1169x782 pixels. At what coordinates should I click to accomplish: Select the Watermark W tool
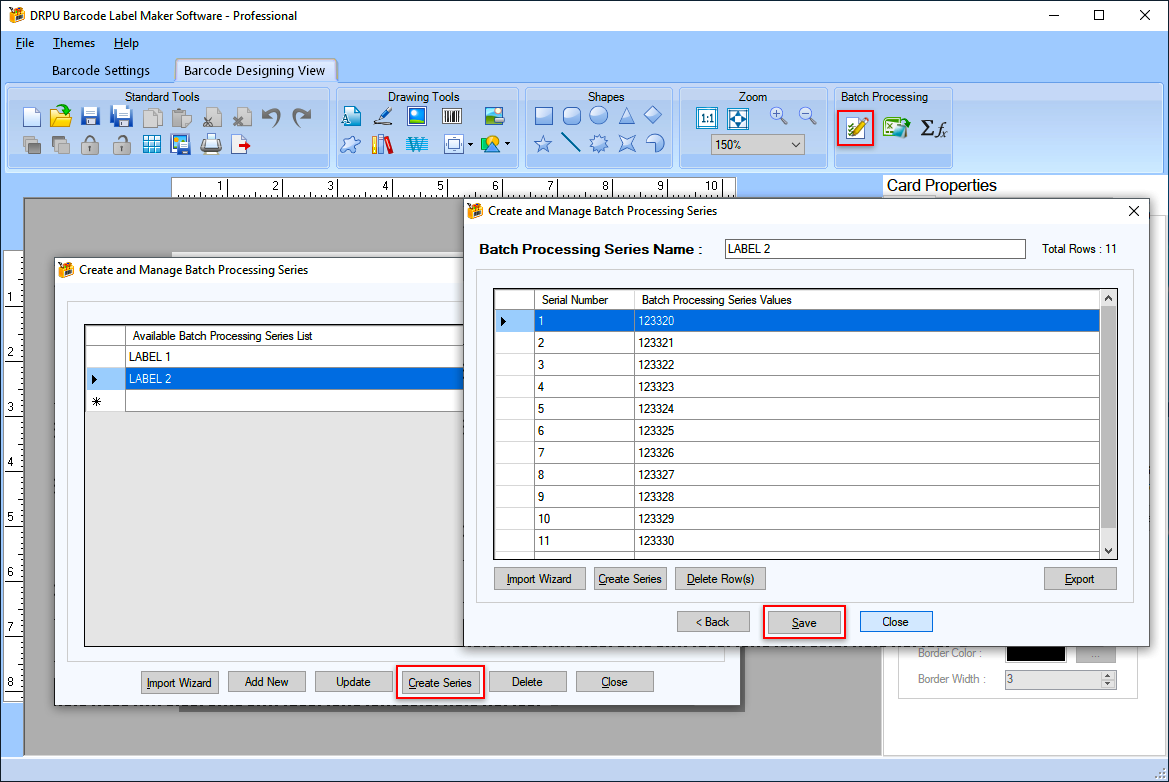417,144
